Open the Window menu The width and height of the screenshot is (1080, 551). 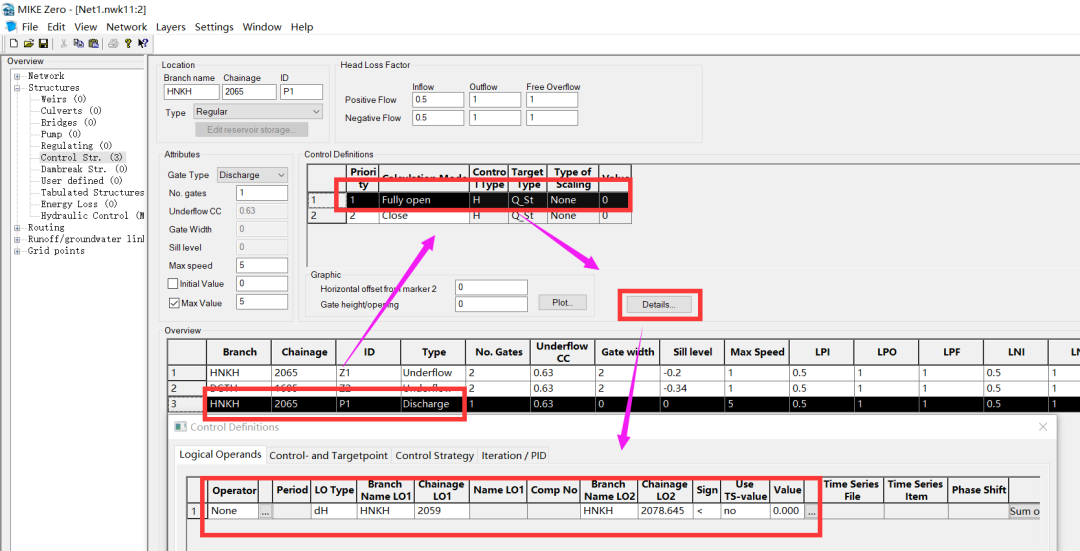[262, 27]
